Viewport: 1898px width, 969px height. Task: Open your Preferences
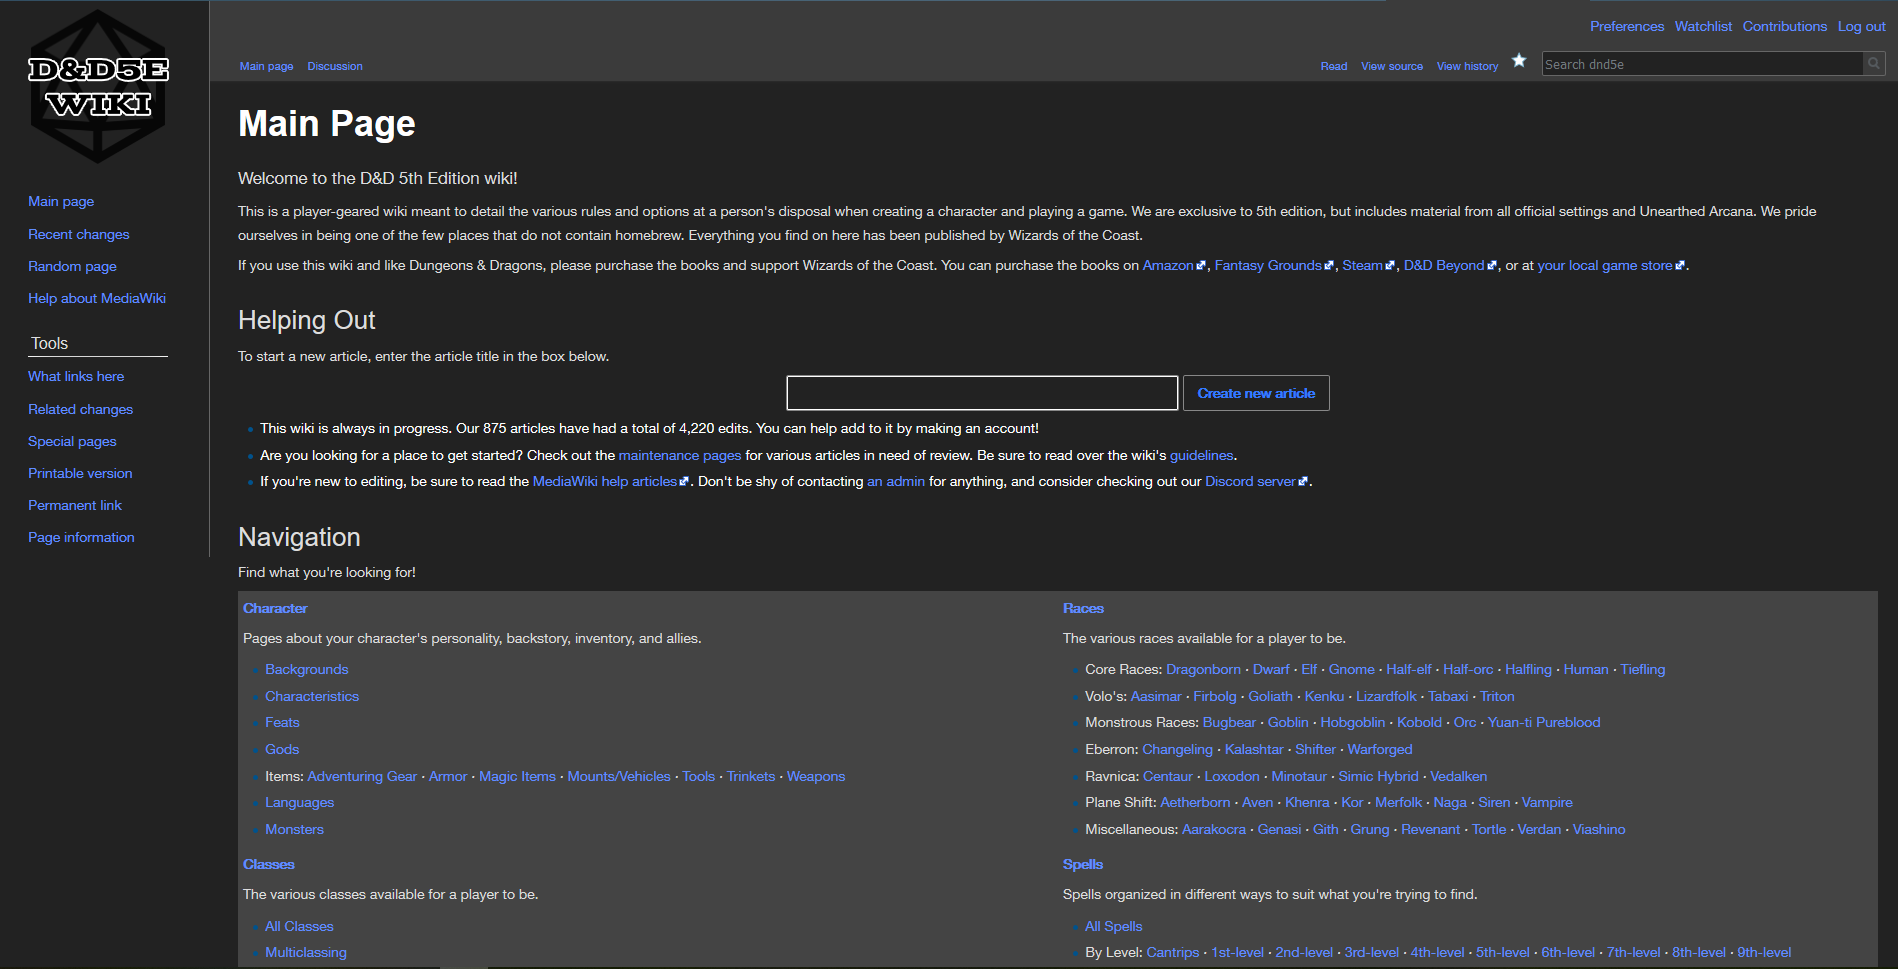[x=1626, y=26]
